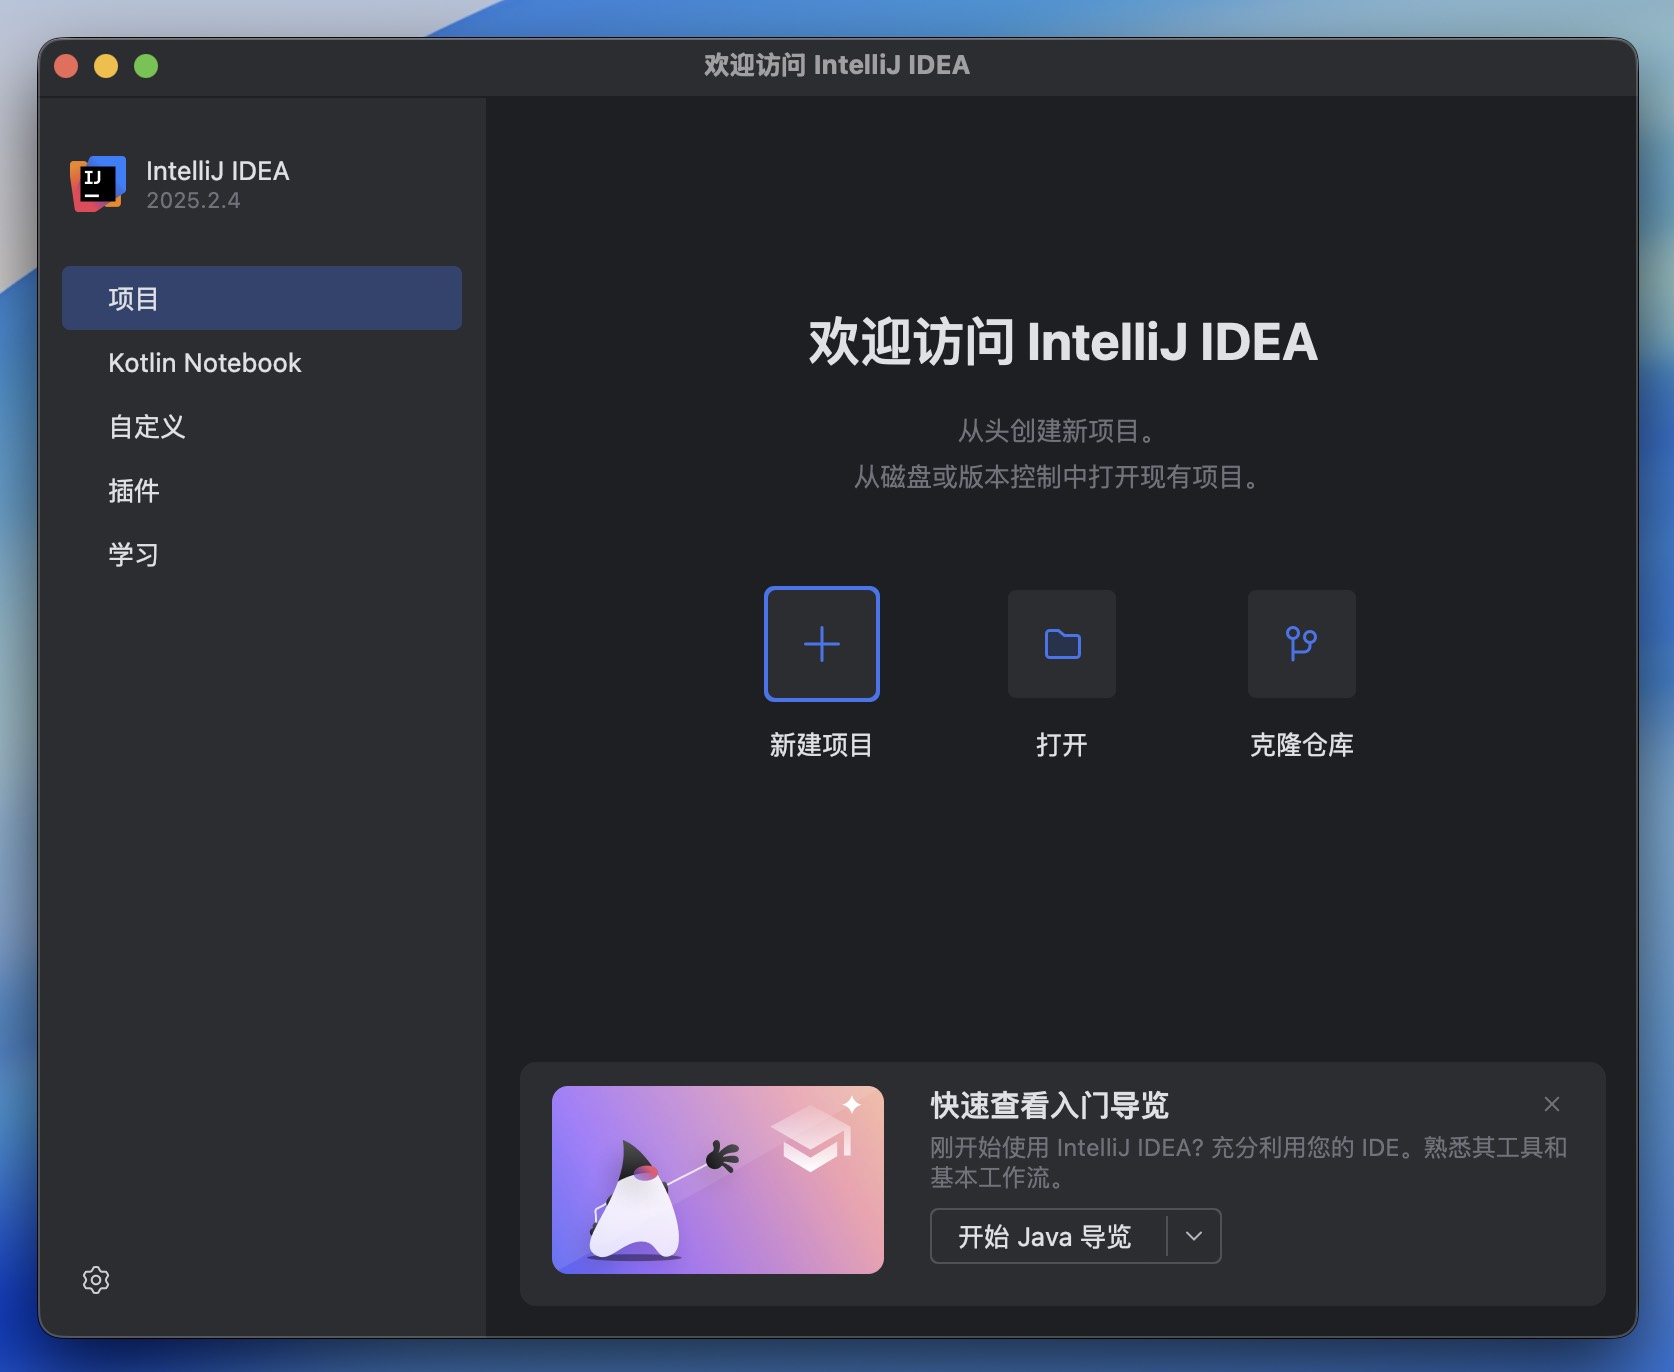The height and width of the screenshot is (1372, 1674).
Task: Click the version number 2025.2.4
Action: pyautogui.click(x=194, y=200)
